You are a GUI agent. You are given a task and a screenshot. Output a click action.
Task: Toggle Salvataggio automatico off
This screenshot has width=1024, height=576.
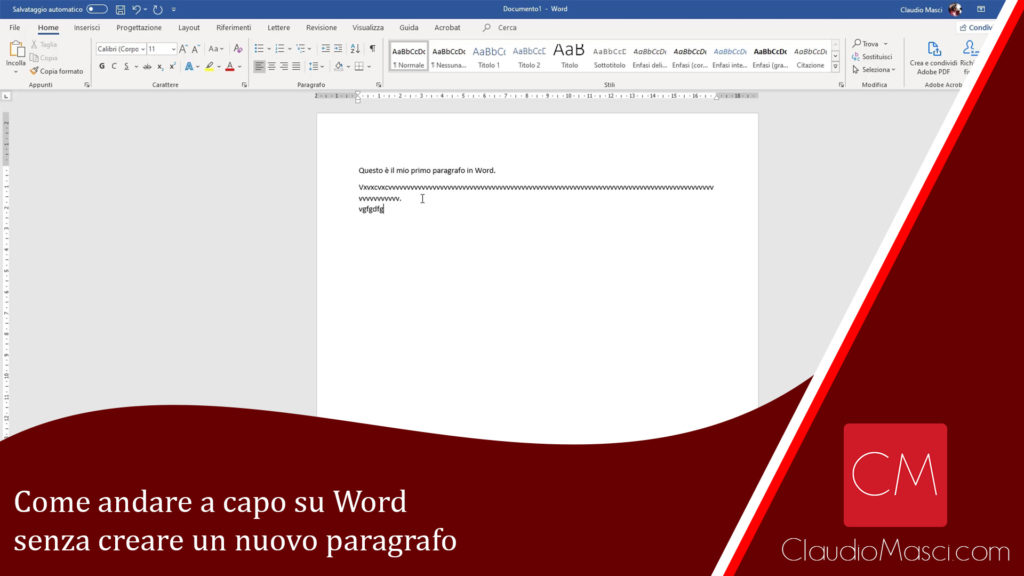[x=95, y=8]
